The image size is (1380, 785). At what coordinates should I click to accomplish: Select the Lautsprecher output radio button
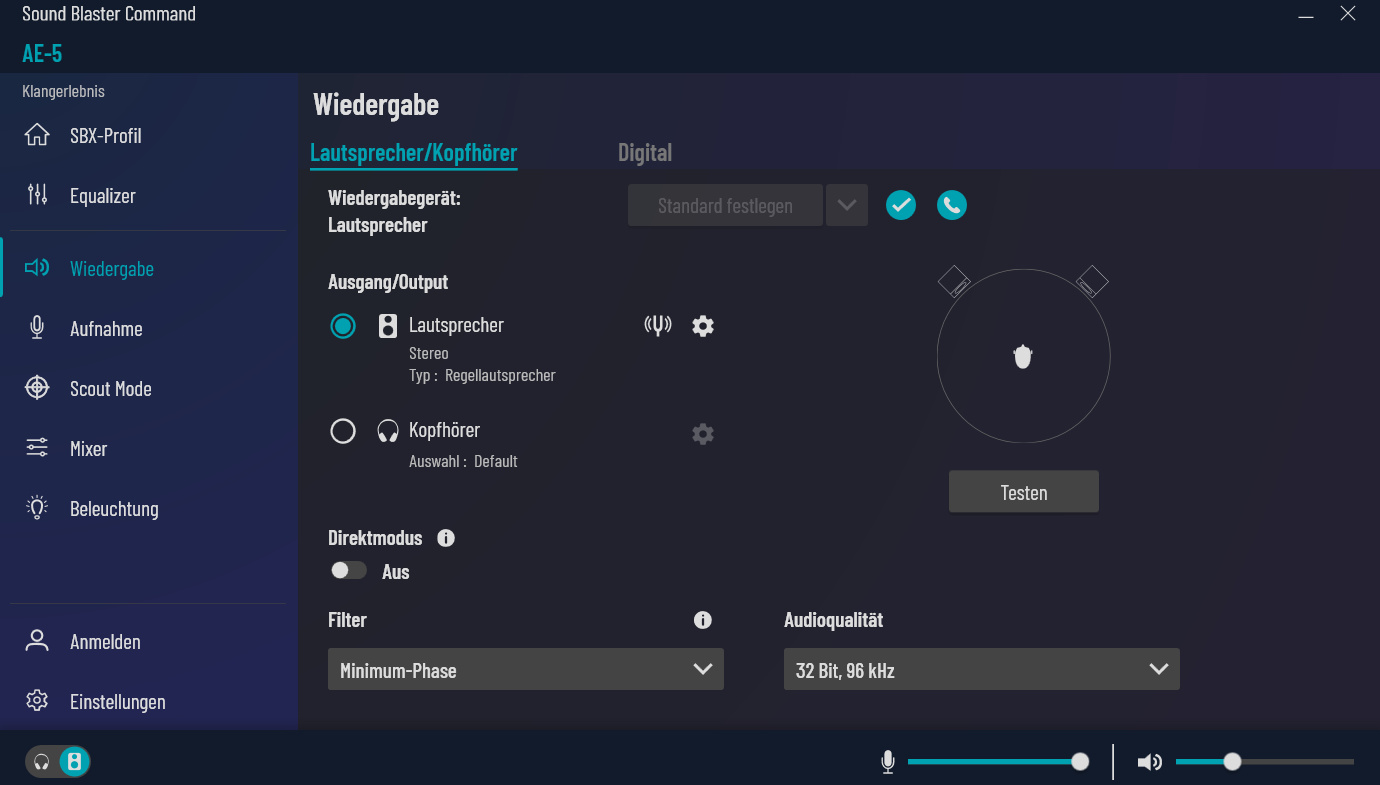click(x=343, y=326)
